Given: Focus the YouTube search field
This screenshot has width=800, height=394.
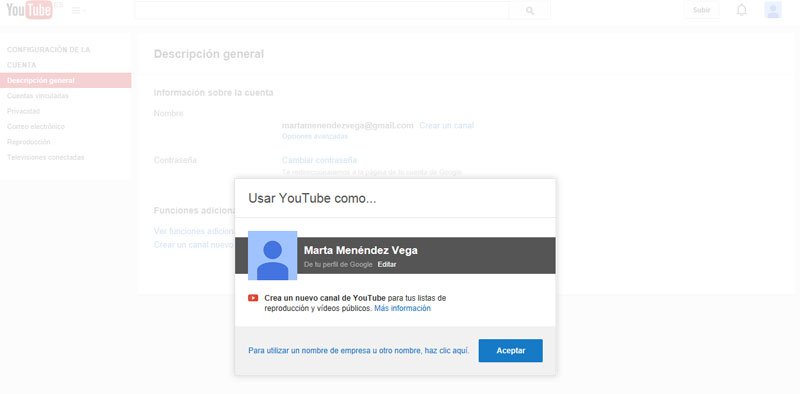Looking at the screenshot, I should tap(322, 10).
